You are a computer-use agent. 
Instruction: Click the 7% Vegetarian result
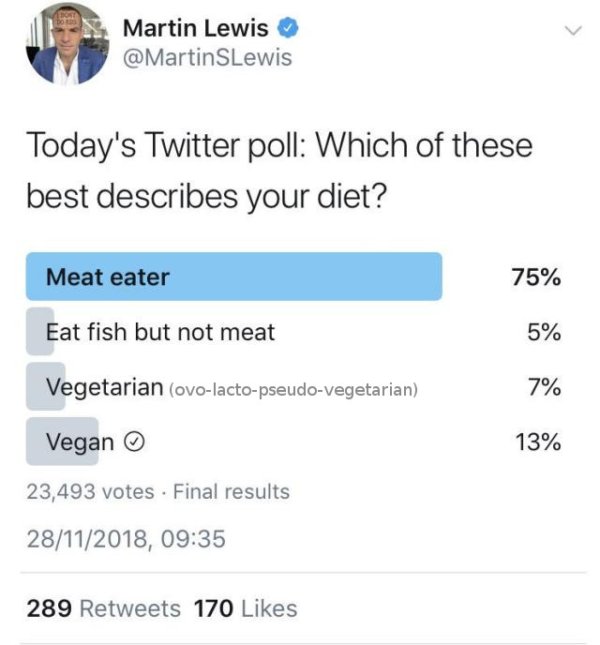click(x=544, y=387)
